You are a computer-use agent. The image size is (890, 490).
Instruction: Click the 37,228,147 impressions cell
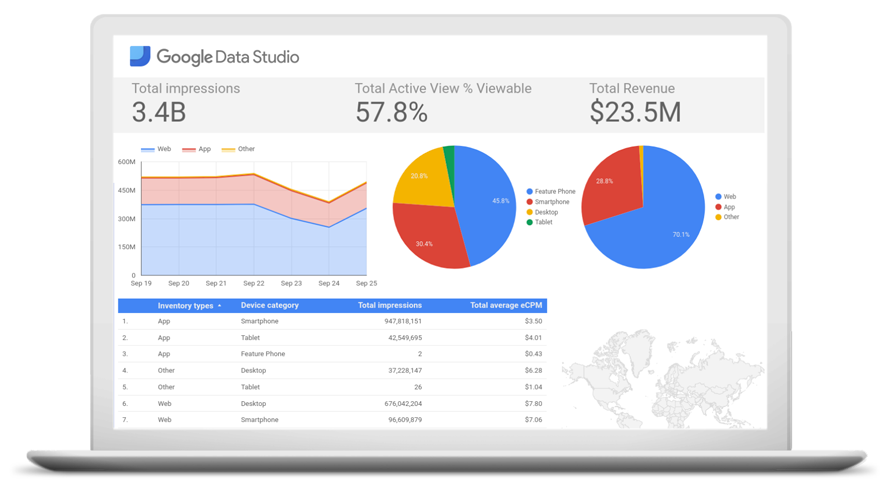pos(405,370)
